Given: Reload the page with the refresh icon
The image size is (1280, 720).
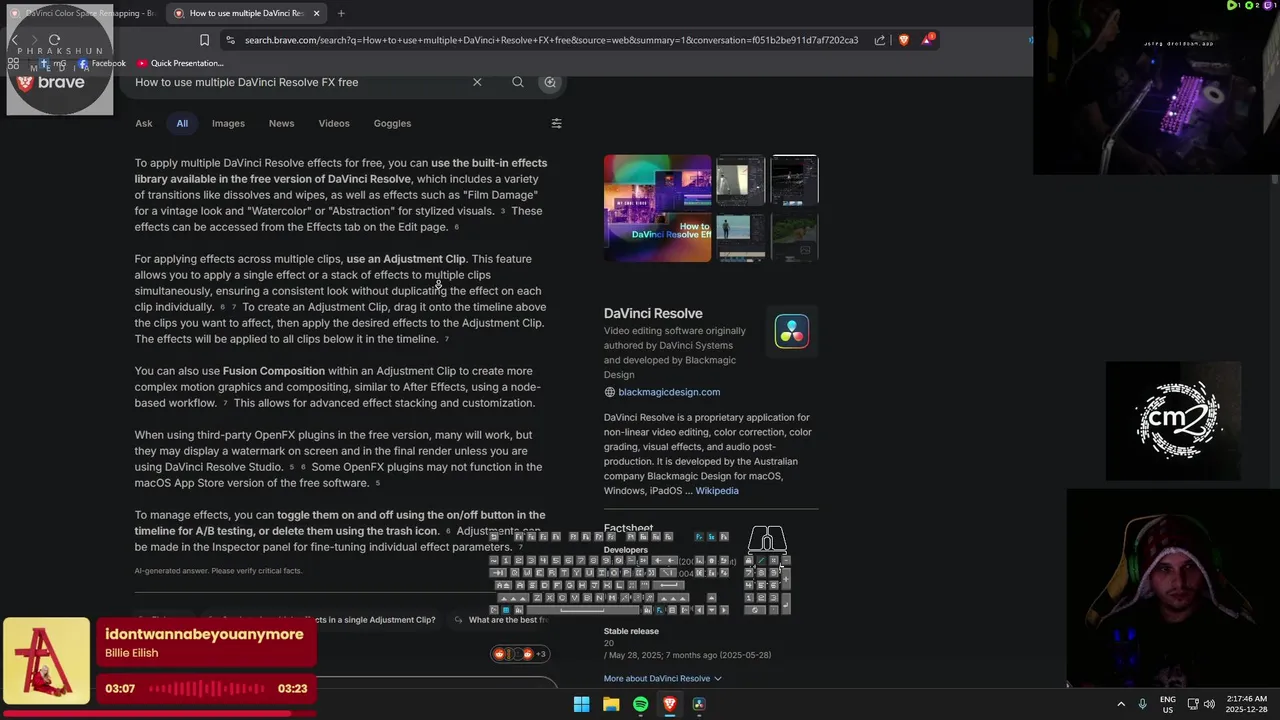Looking at the screenshot, I should tap(54, 40).
